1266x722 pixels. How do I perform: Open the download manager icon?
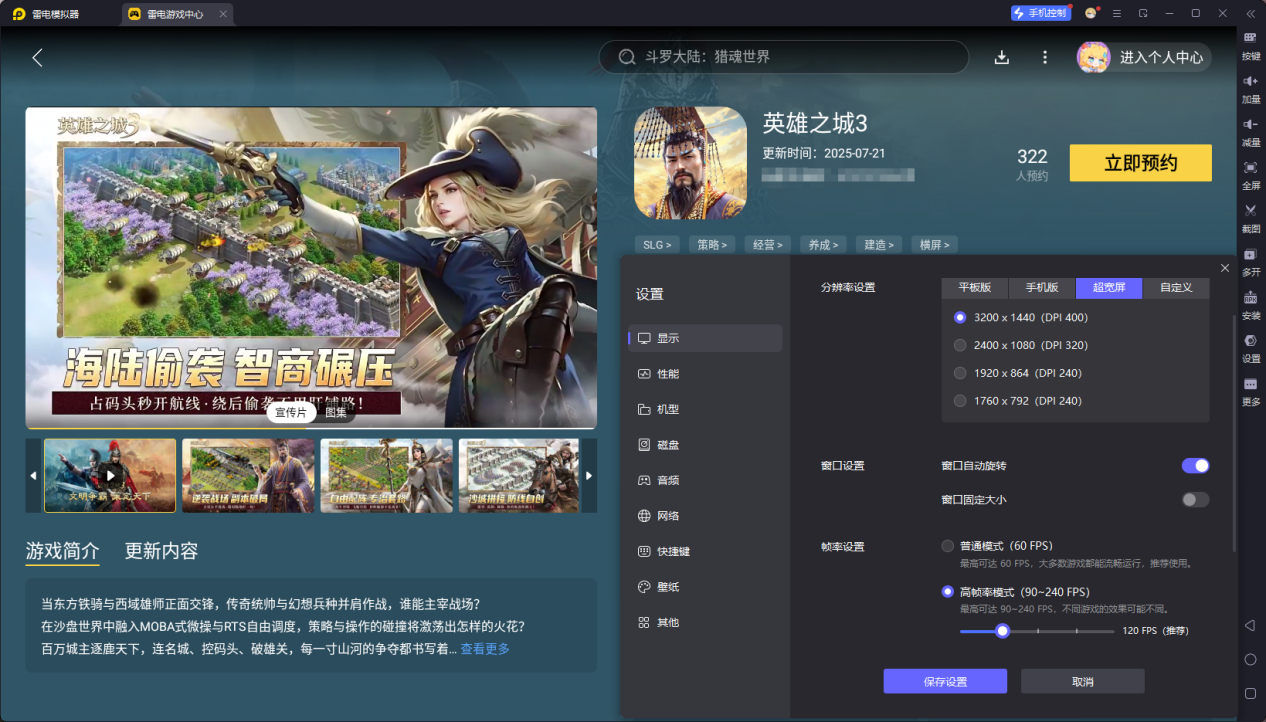(1002, 58)
